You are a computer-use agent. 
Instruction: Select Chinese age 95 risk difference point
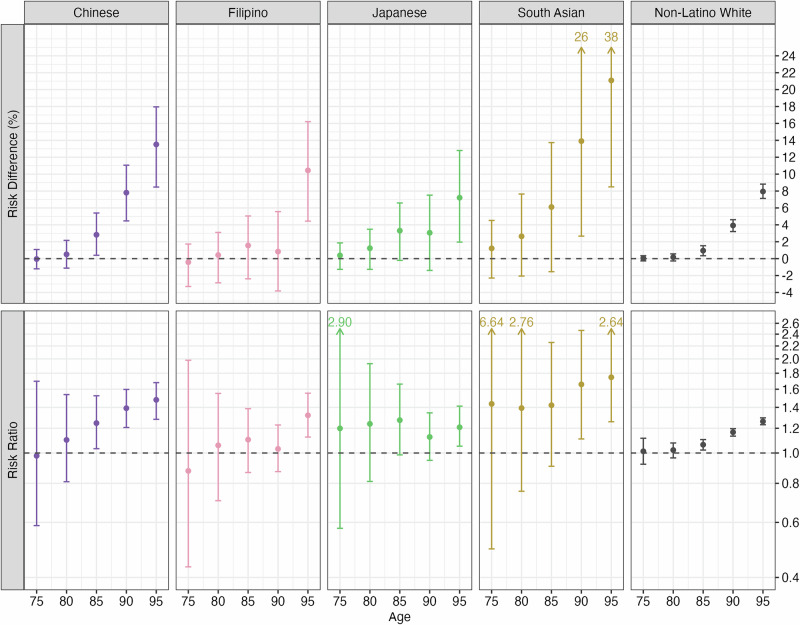coord(156,144)
